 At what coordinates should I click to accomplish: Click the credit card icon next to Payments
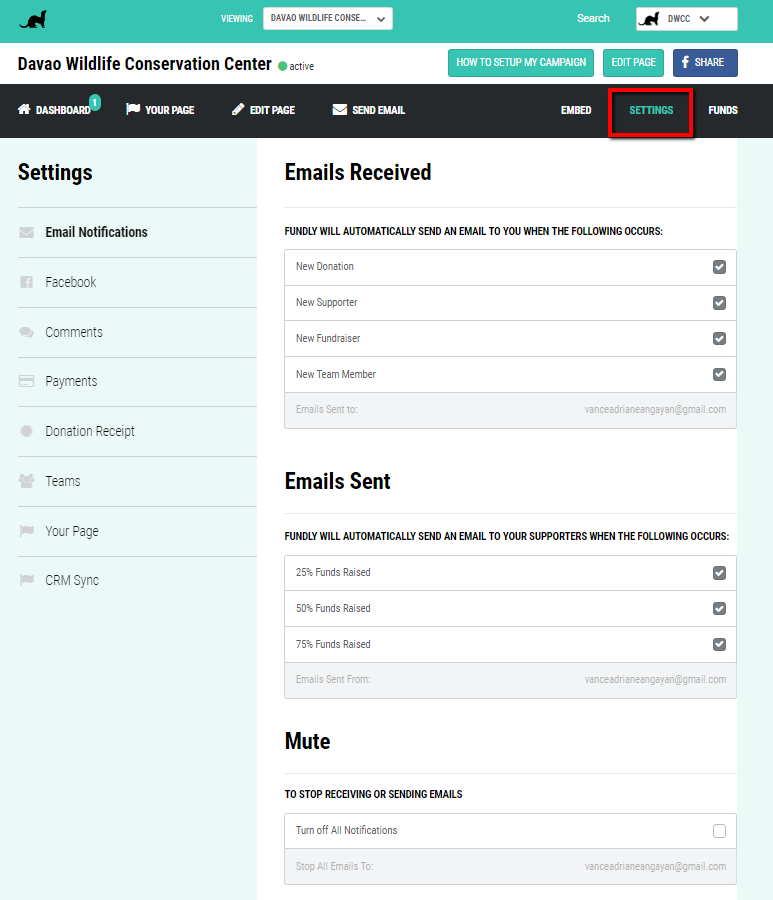(x=26, y=381)
